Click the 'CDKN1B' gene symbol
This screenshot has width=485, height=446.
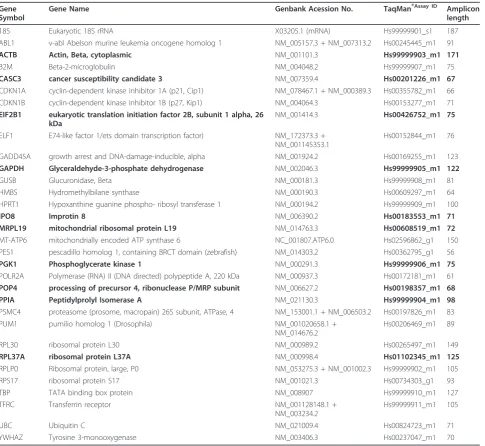[13, 103]
